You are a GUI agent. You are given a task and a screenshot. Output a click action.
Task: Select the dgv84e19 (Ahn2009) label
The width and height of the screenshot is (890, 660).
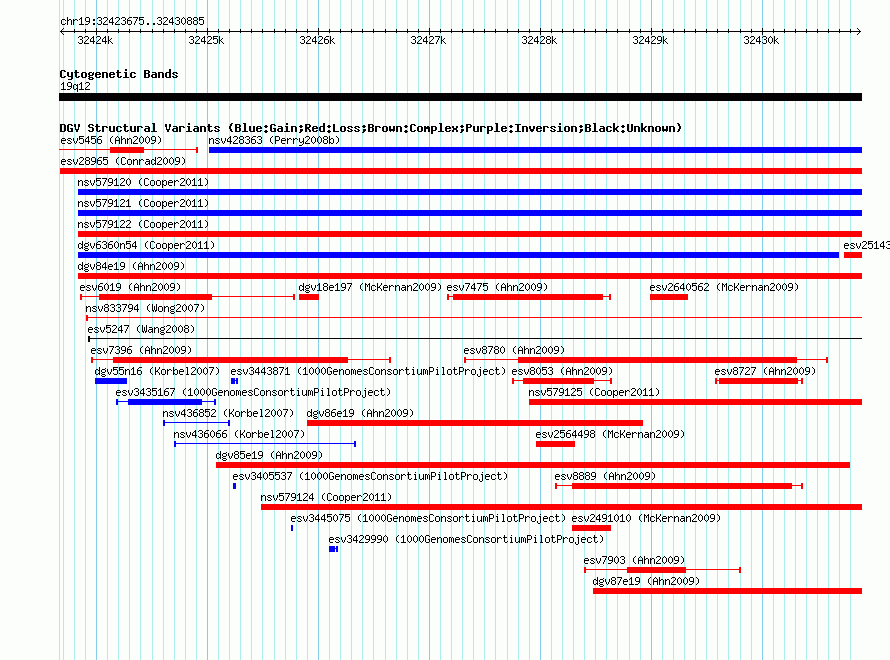click(x=131, y=266)
